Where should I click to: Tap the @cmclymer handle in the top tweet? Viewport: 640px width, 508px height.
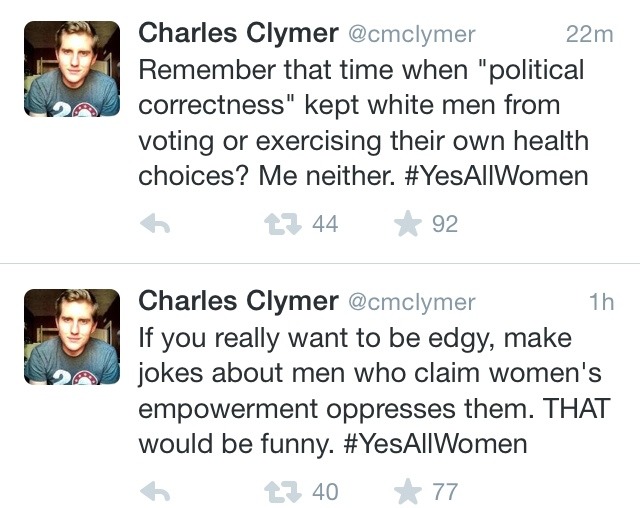(410, 35)
